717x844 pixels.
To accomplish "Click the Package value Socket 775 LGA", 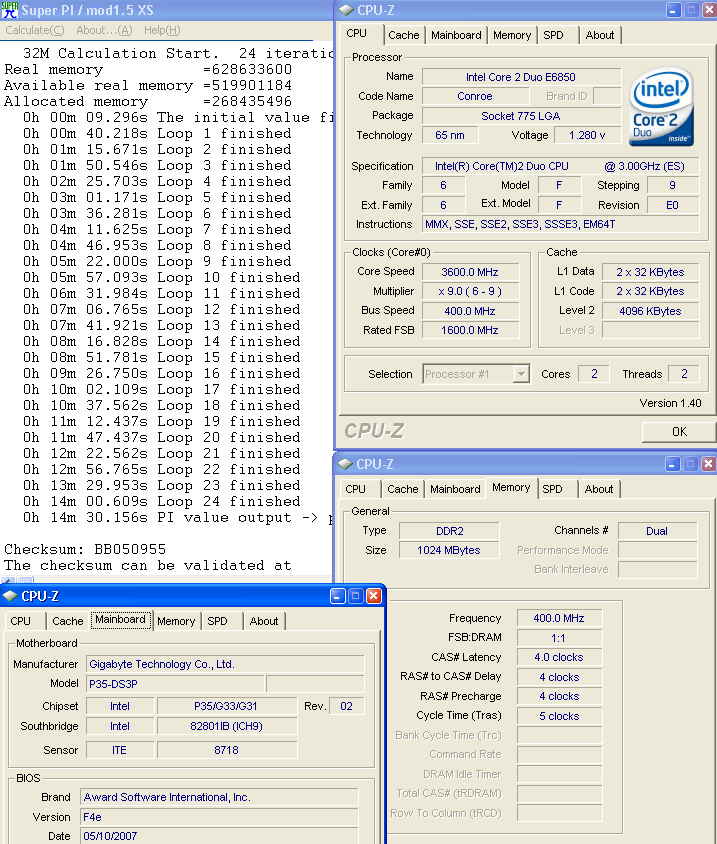I will click(x=521, y=116).
